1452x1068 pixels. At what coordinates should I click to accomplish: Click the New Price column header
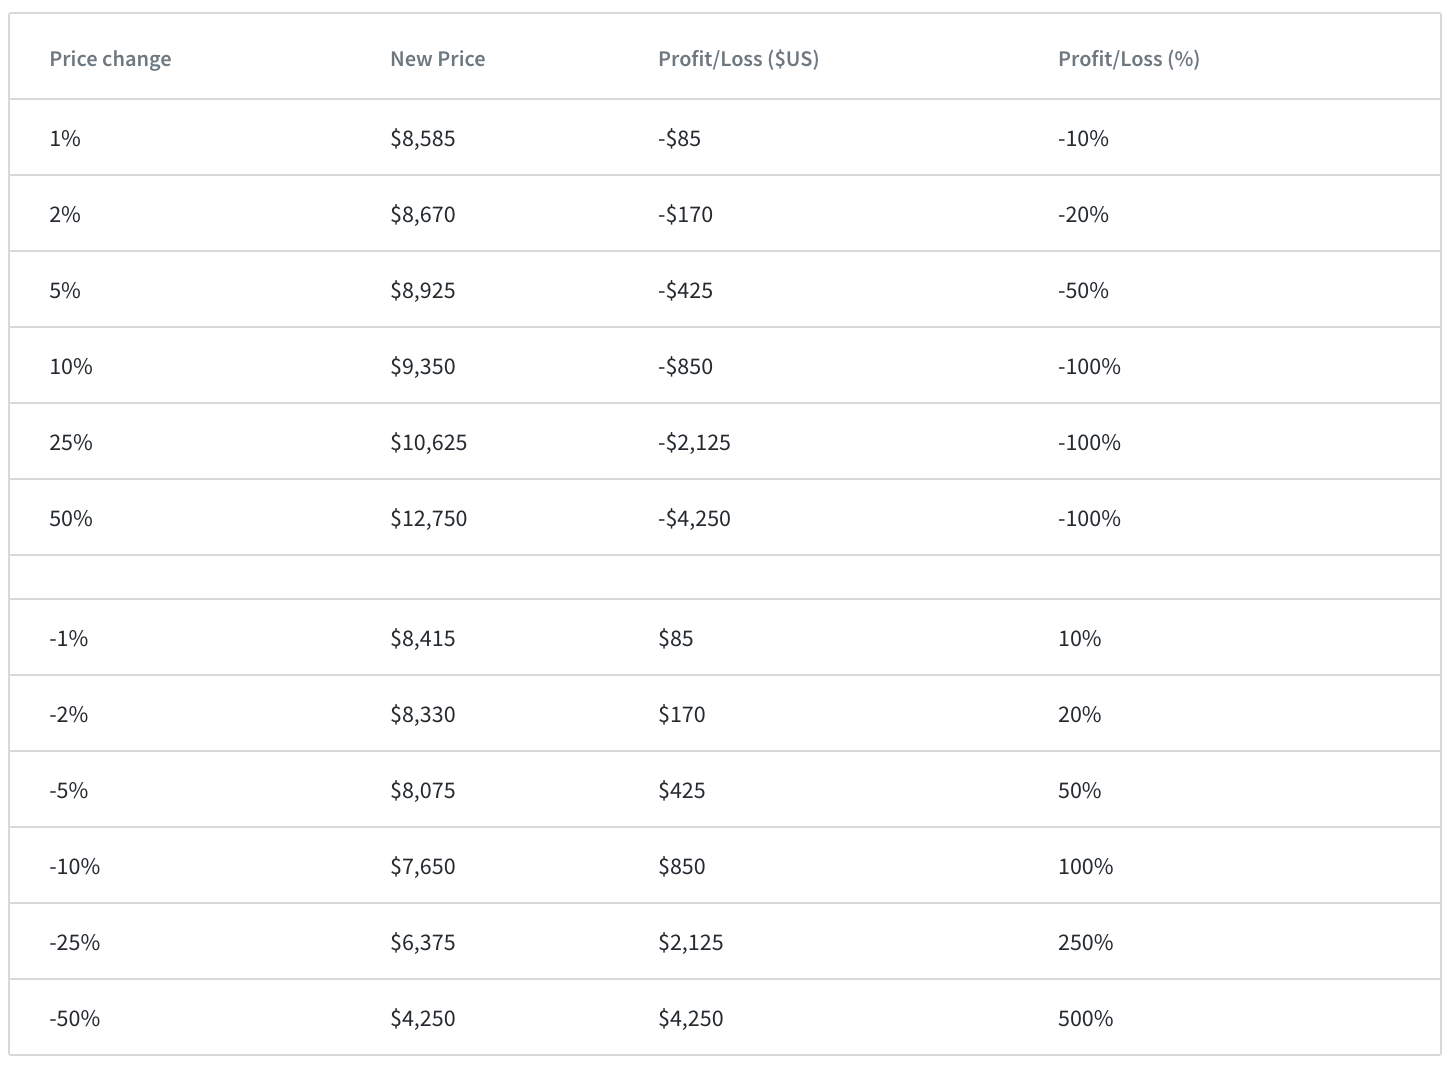point(437,59)
